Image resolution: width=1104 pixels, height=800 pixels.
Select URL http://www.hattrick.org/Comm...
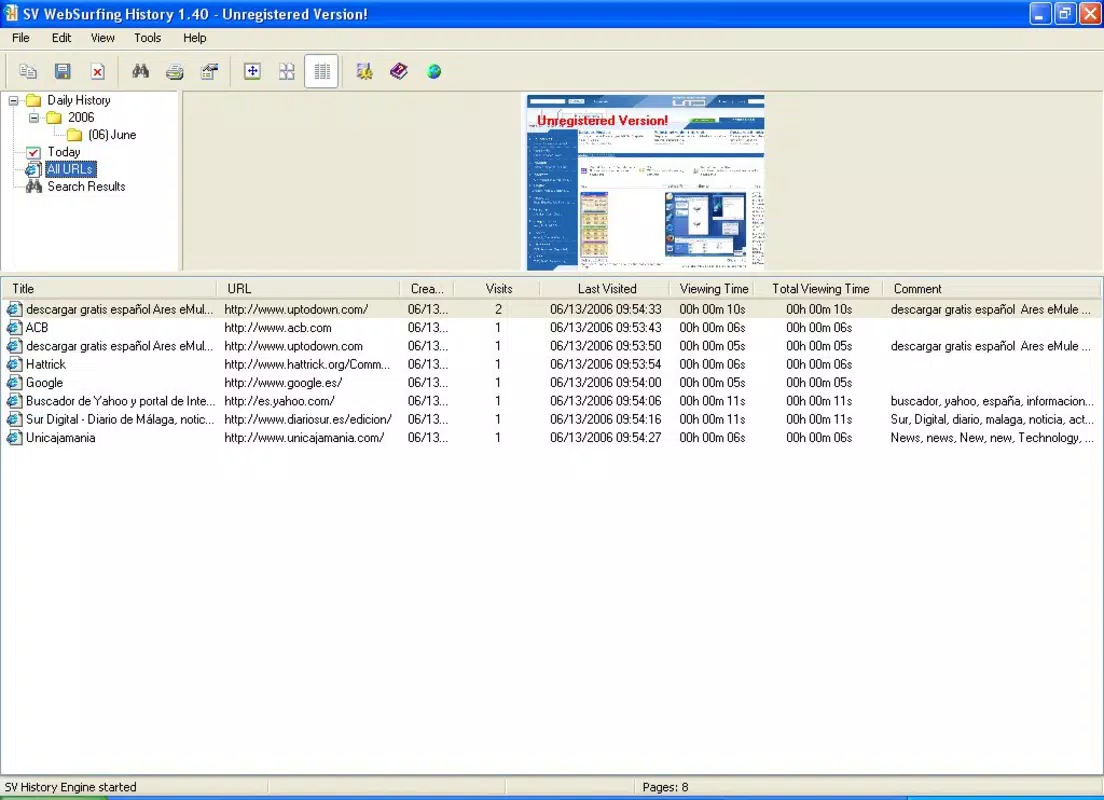(307, 364)
